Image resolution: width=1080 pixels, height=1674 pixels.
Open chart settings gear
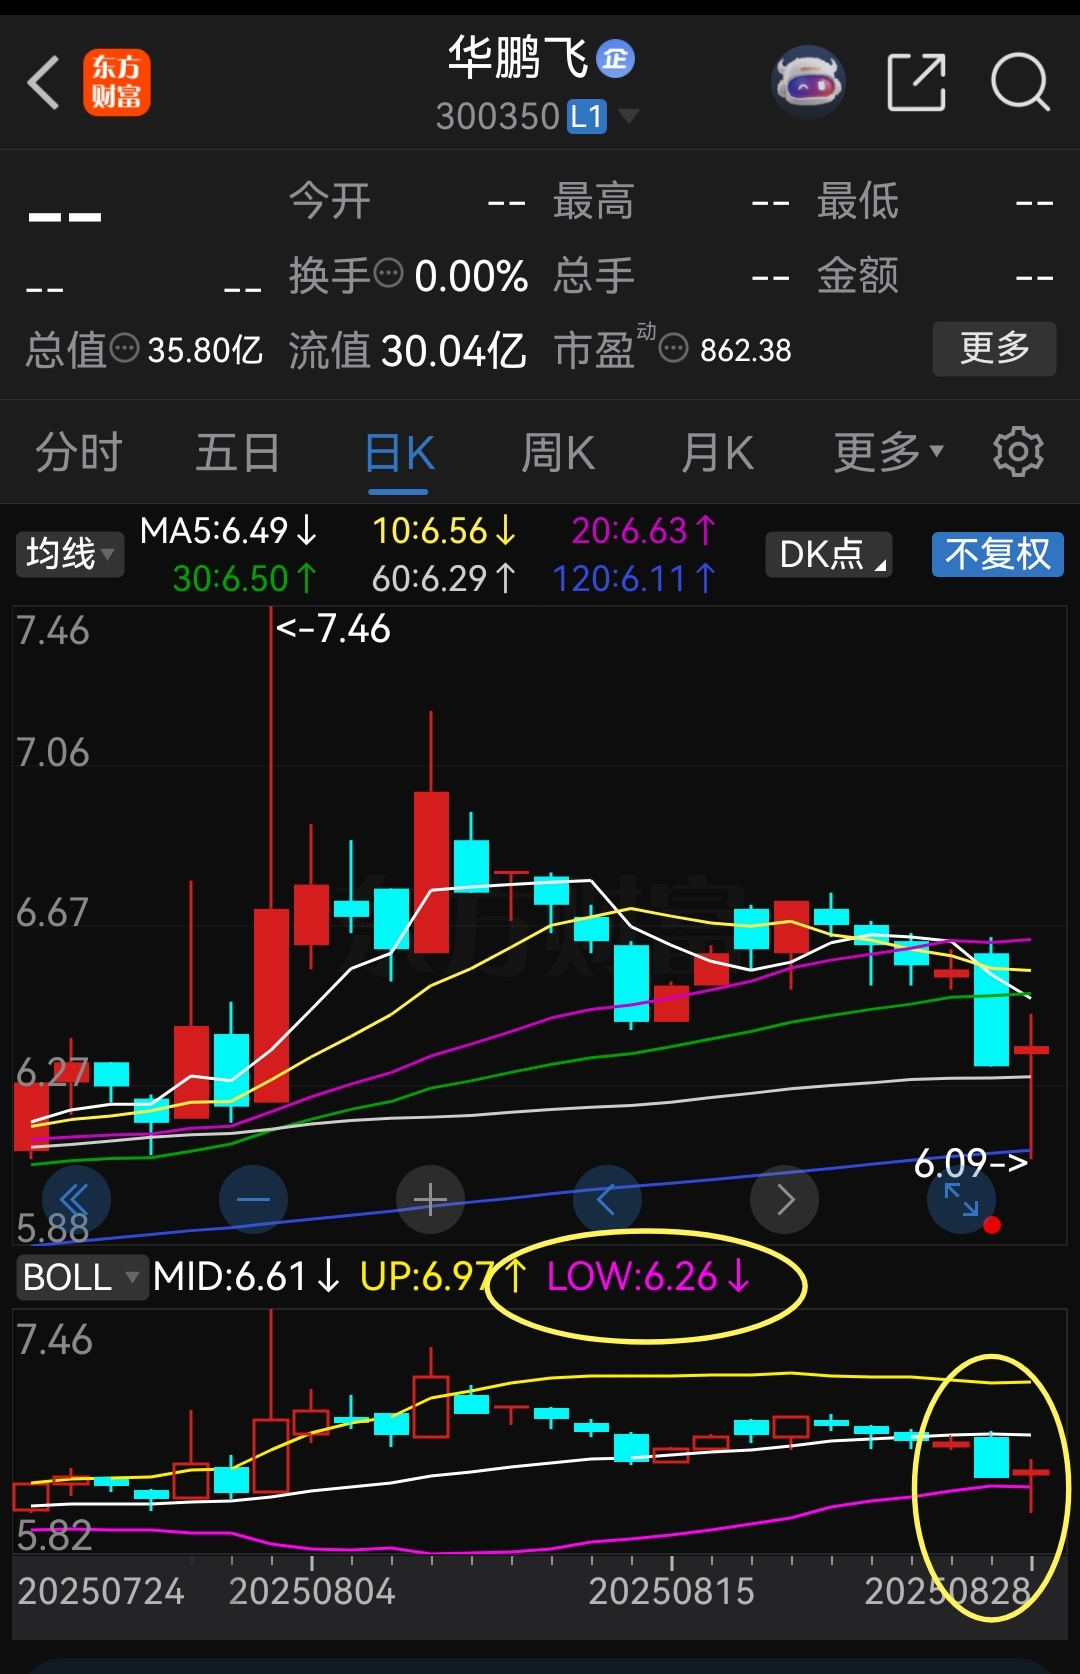point(1018,452)
